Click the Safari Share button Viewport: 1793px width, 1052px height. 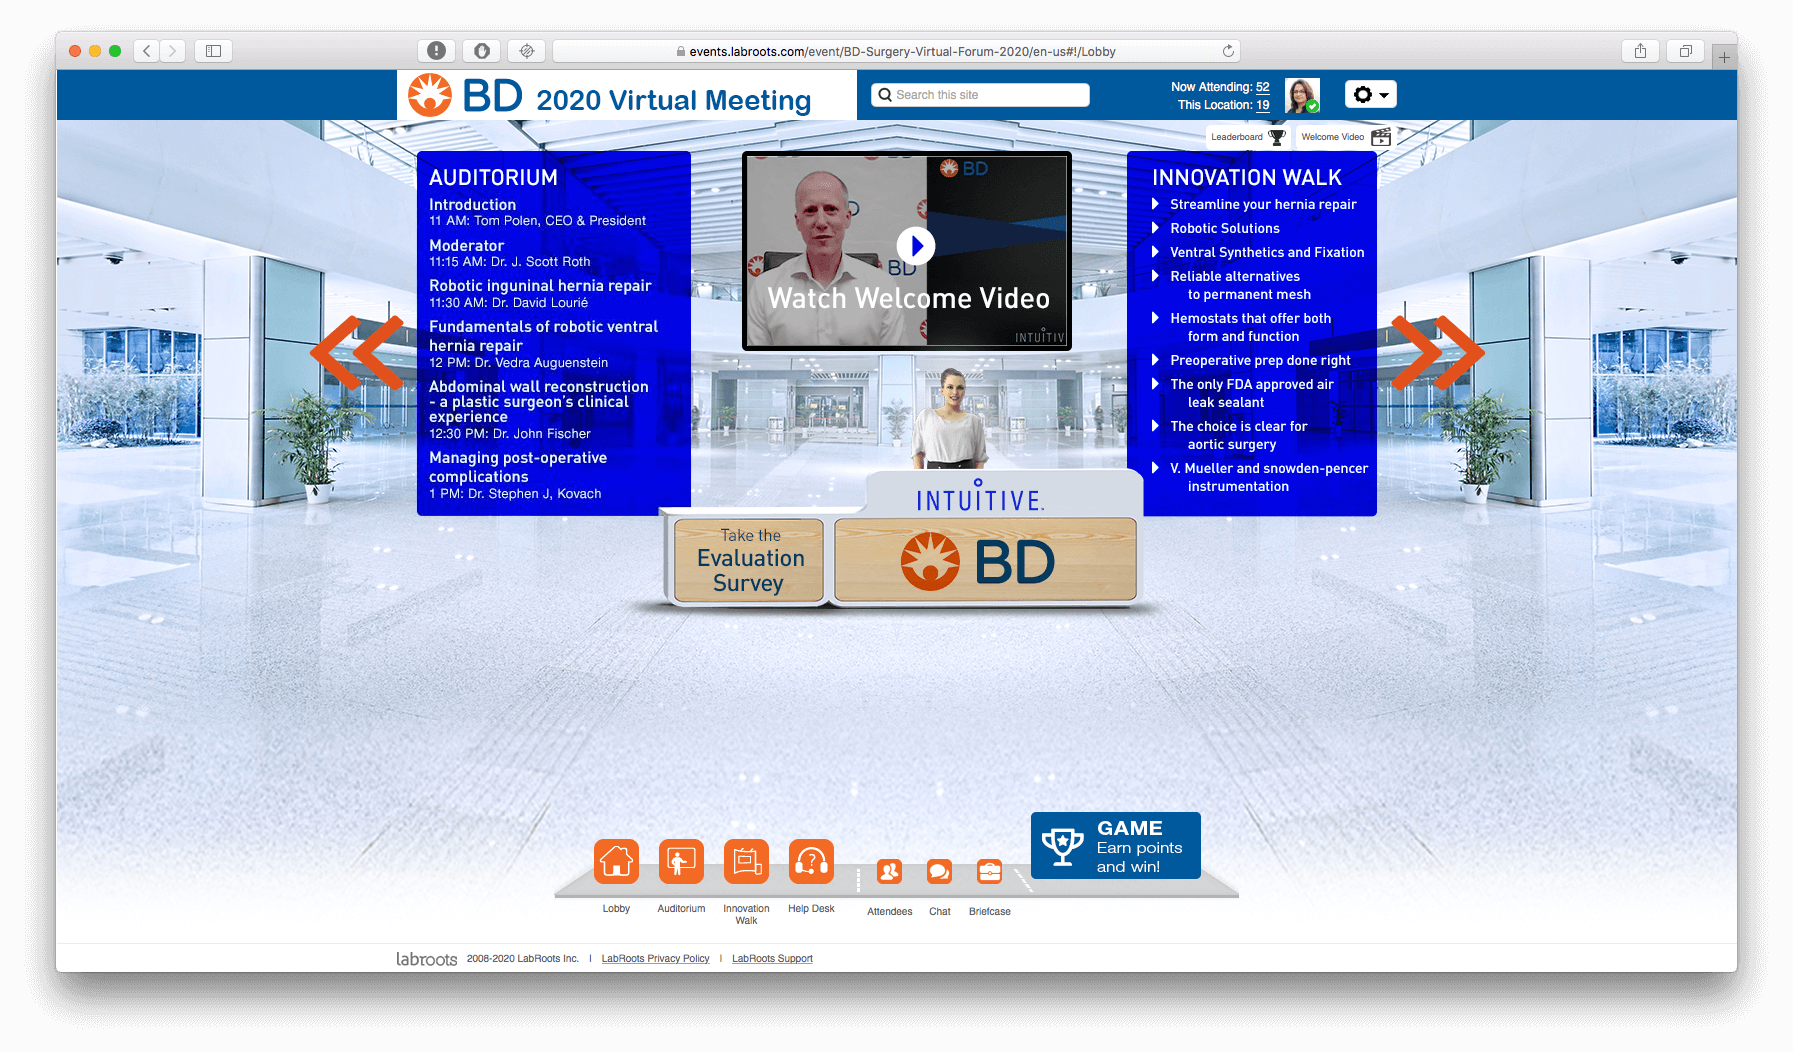(1640, 51)
